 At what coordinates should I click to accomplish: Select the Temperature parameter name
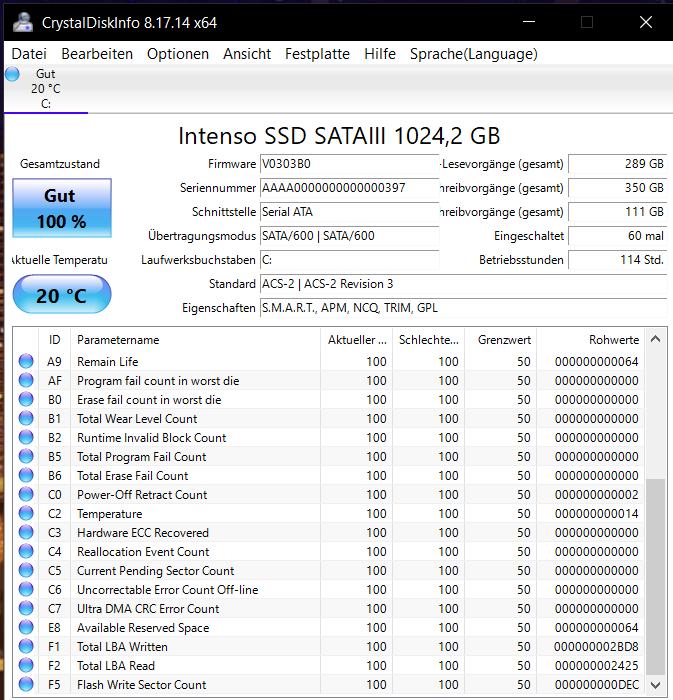pos(109,514)
